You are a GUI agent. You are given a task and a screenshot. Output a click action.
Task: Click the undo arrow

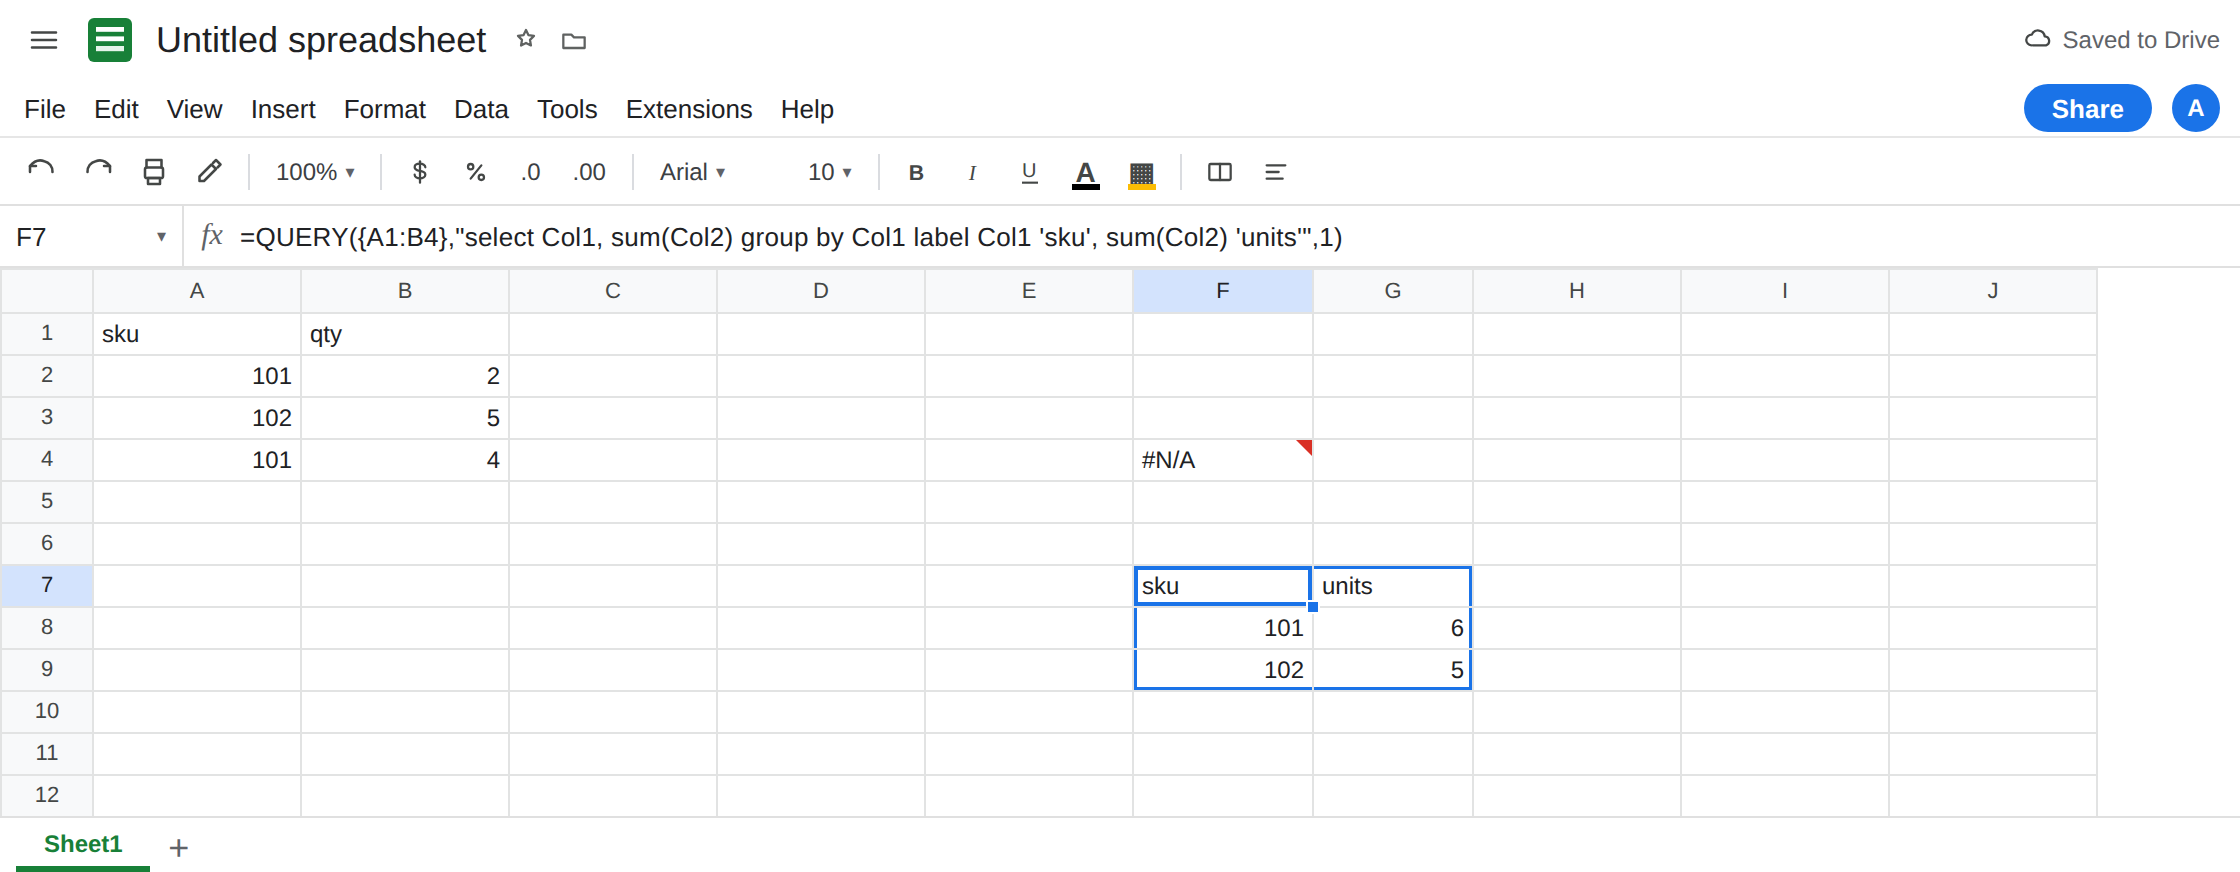click(x=41, y=172)
